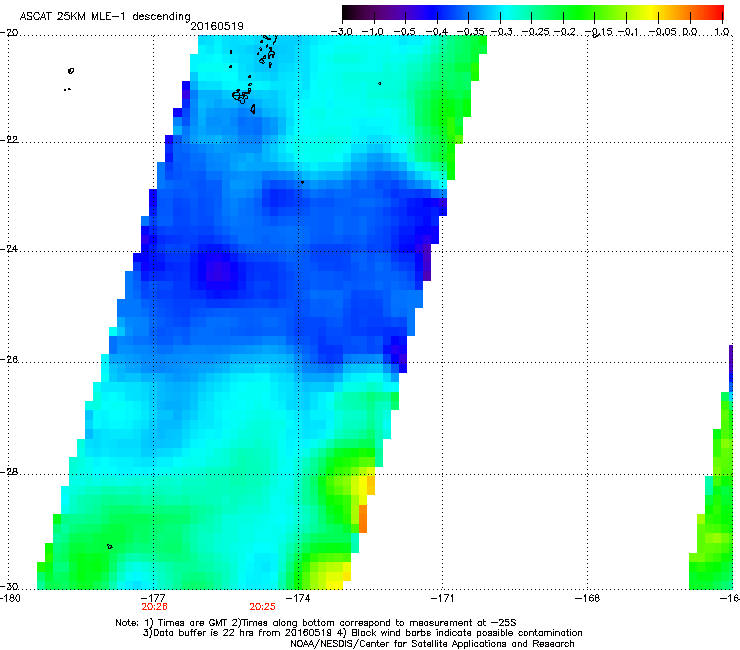Click the -0.1 color bar label

click(x=630, y=32)
